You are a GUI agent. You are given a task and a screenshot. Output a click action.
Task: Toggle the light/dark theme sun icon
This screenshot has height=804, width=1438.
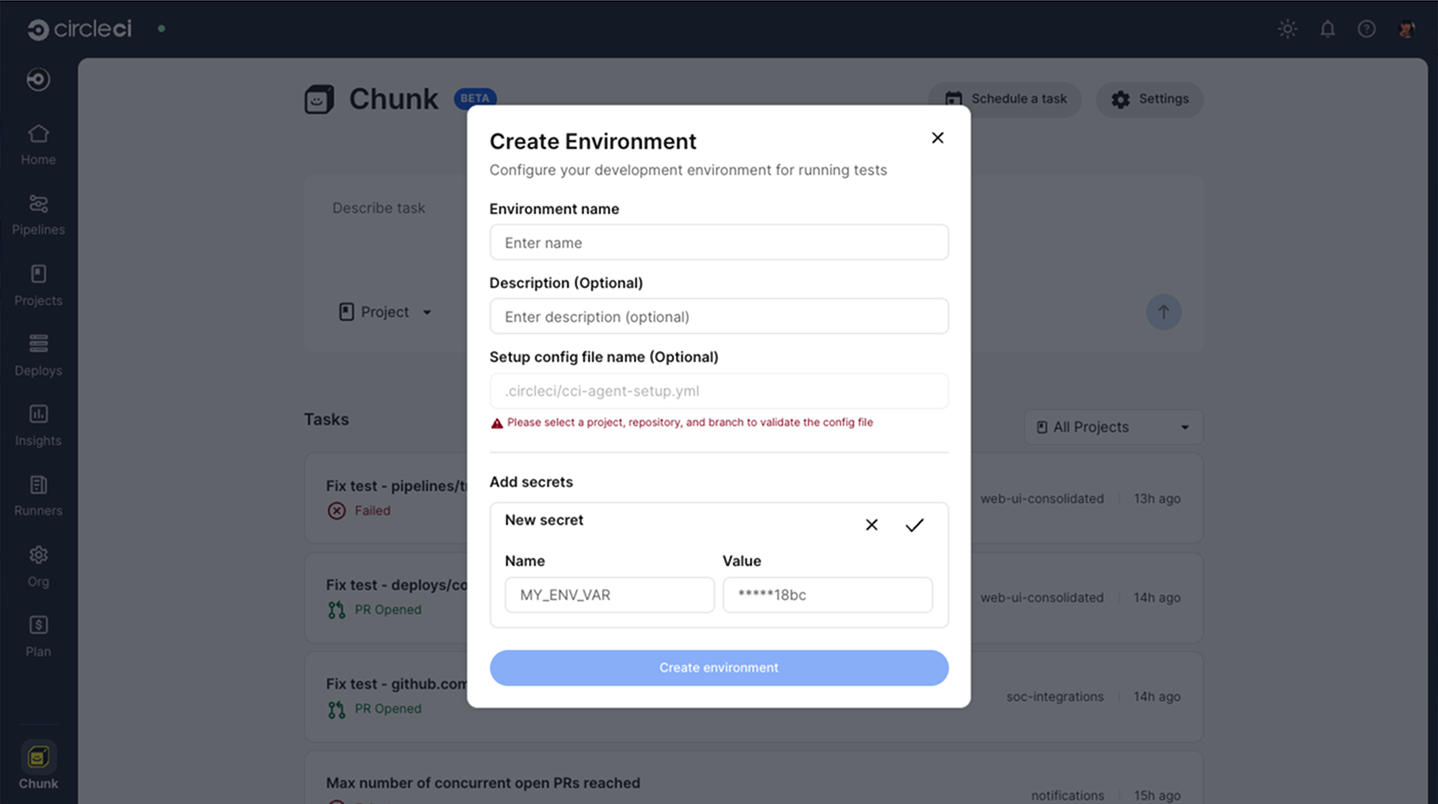pyautogui.click(x=1287, y=29)
